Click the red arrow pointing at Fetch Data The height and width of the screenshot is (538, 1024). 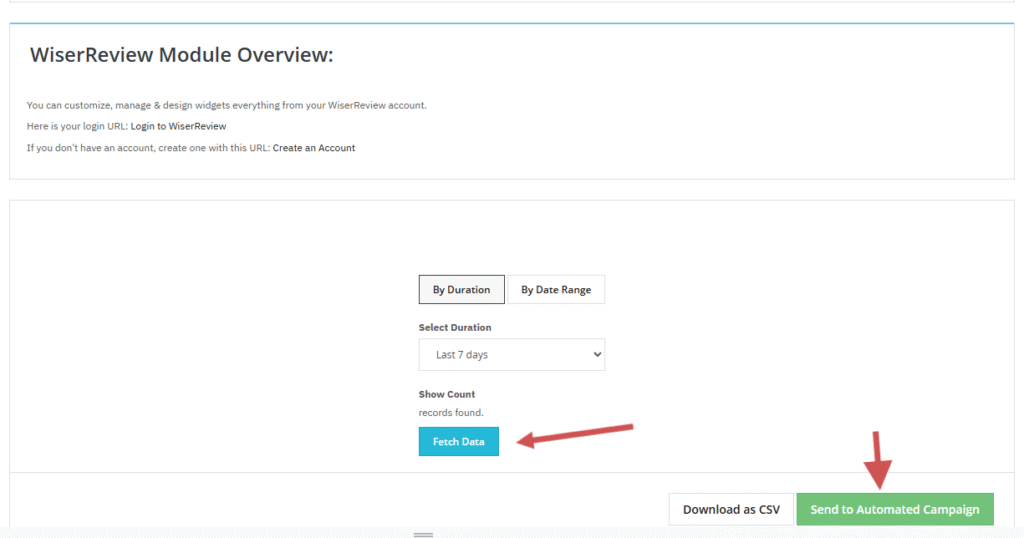pos(575,436)
